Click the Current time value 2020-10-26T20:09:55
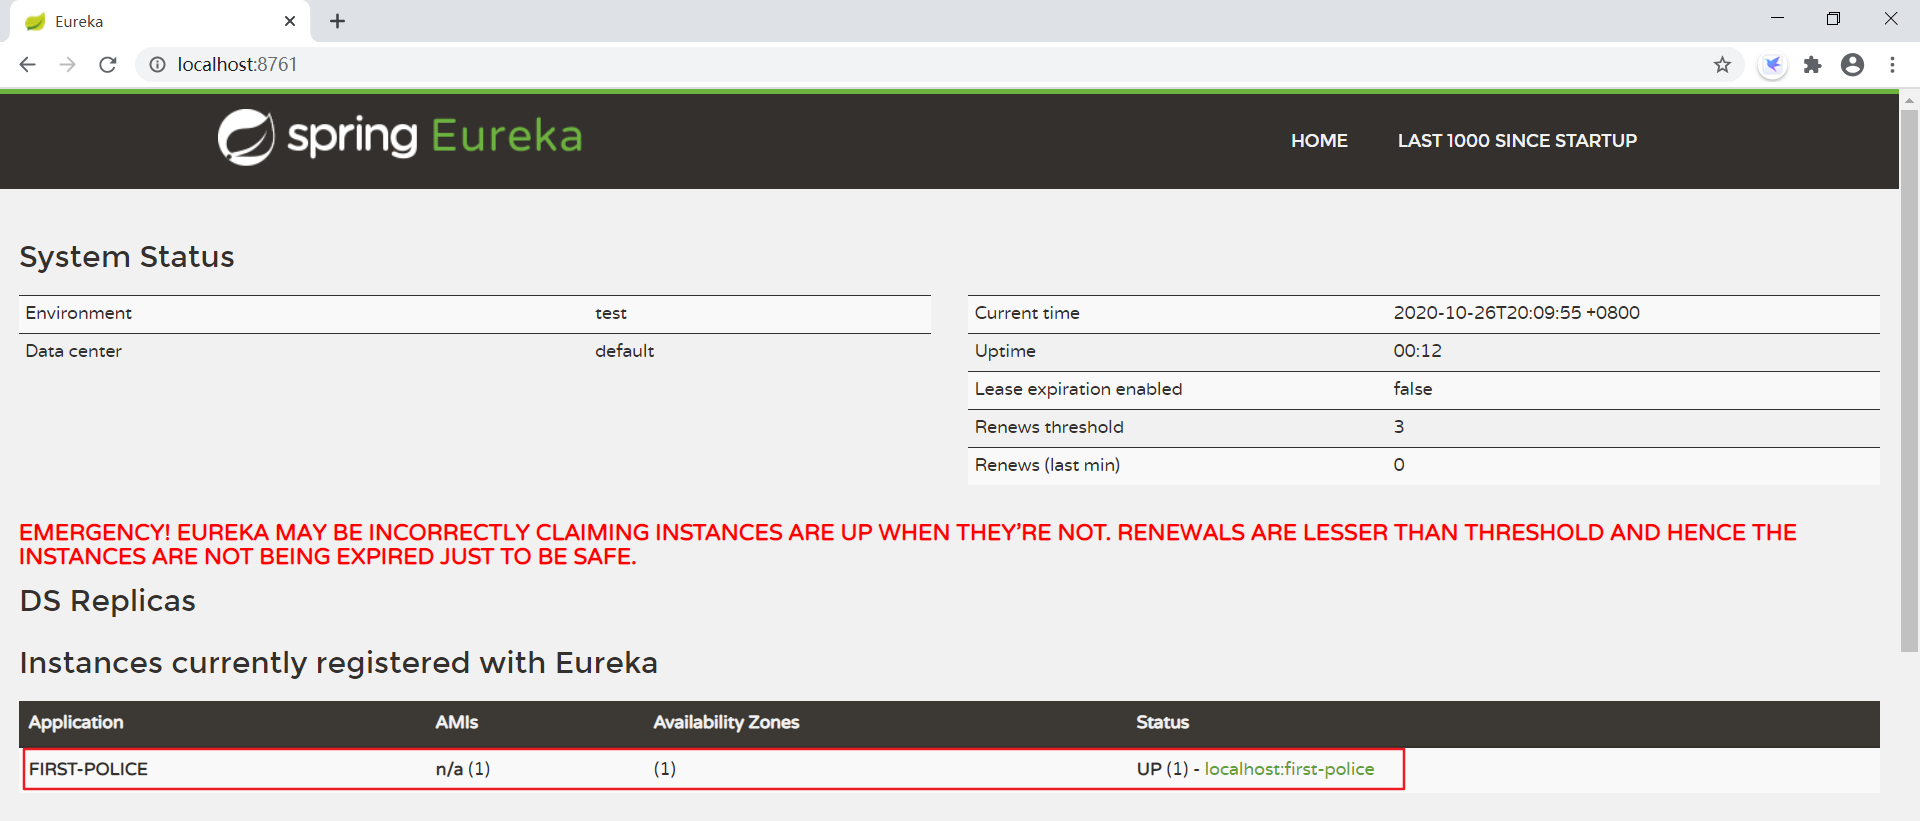Viewport: 1920px width, 821px height. point(1516,313)
